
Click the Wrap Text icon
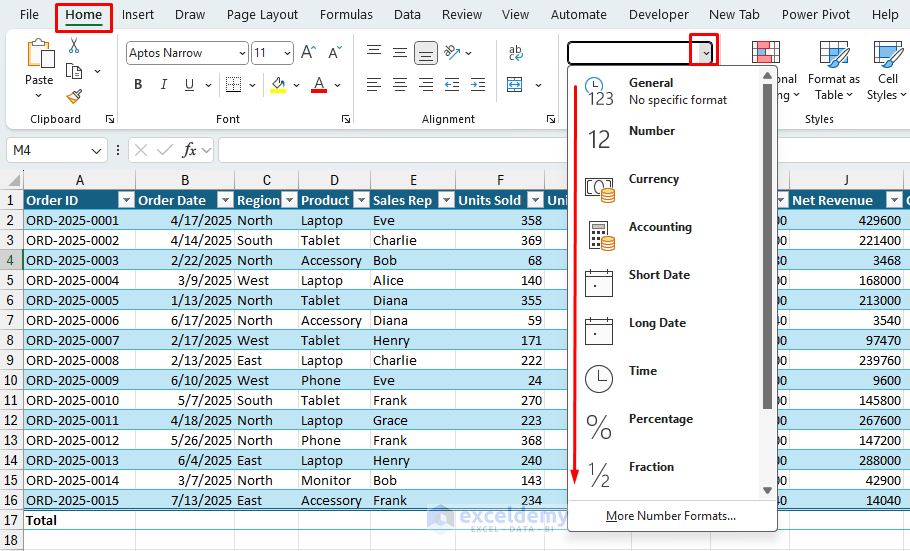point(515,53)
